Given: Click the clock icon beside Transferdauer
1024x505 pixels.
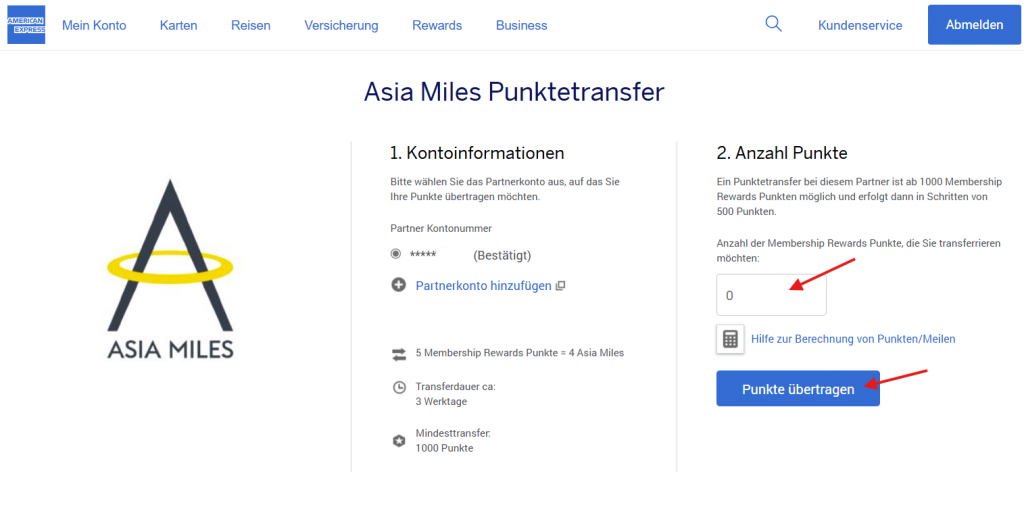Looking at the screenshot, I should pyautogui.click(x=399, y=387).
